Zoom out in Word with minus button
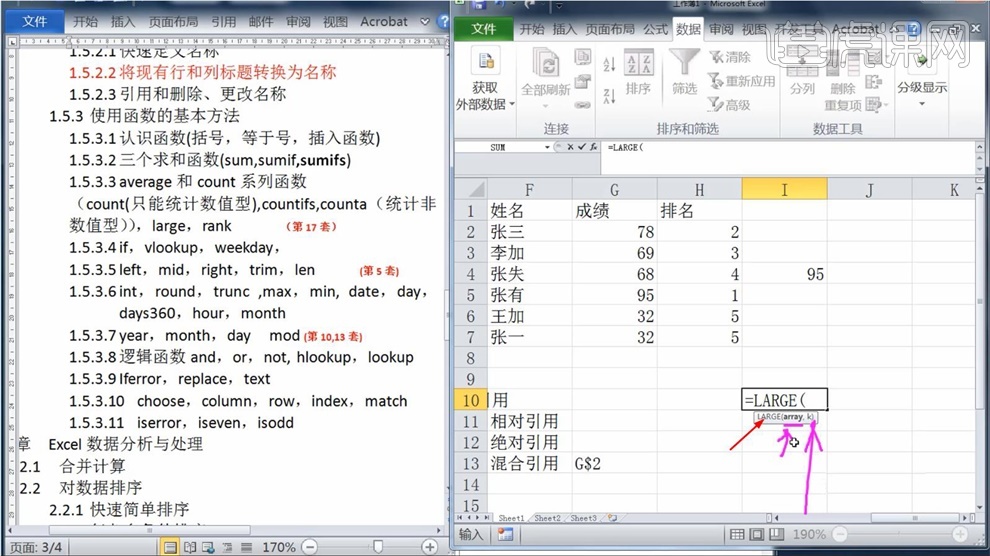The width and height of the screenshot is (990, 556). 310,547
